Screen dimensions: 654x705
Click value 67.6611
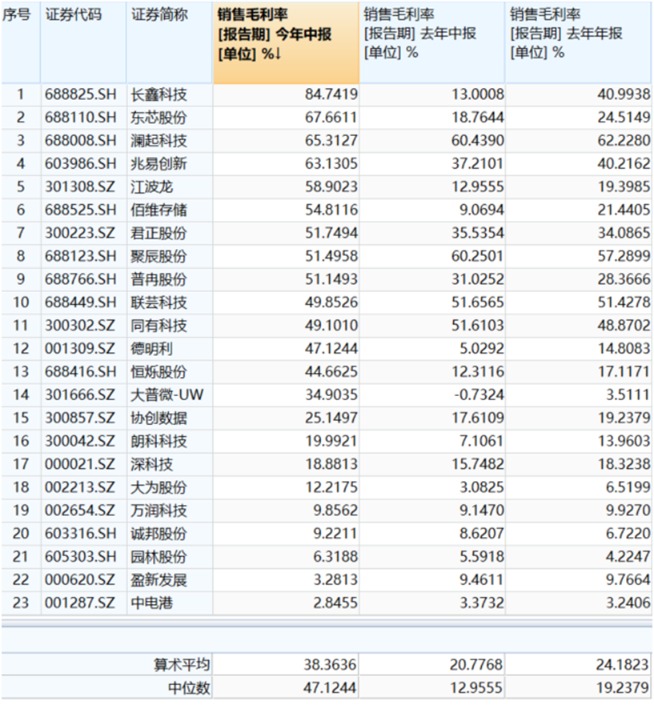click(331, 118)
